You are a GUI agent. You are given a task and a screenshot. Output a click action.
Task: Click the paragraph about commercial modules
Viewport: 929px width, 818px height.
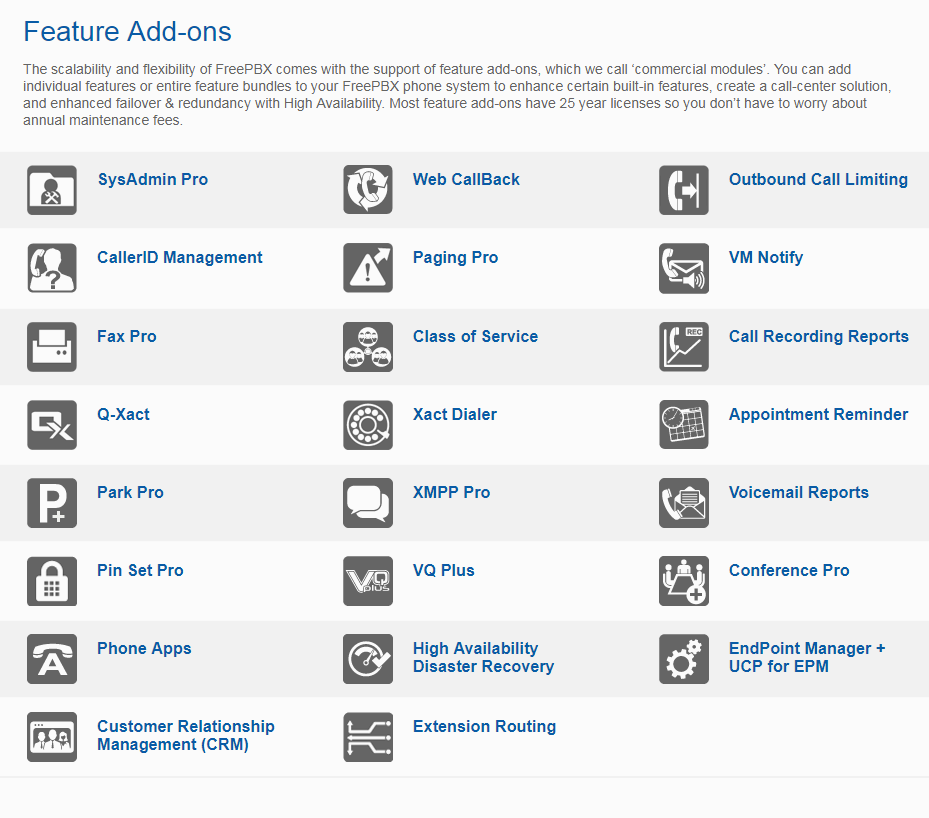[x=457, y=95]
